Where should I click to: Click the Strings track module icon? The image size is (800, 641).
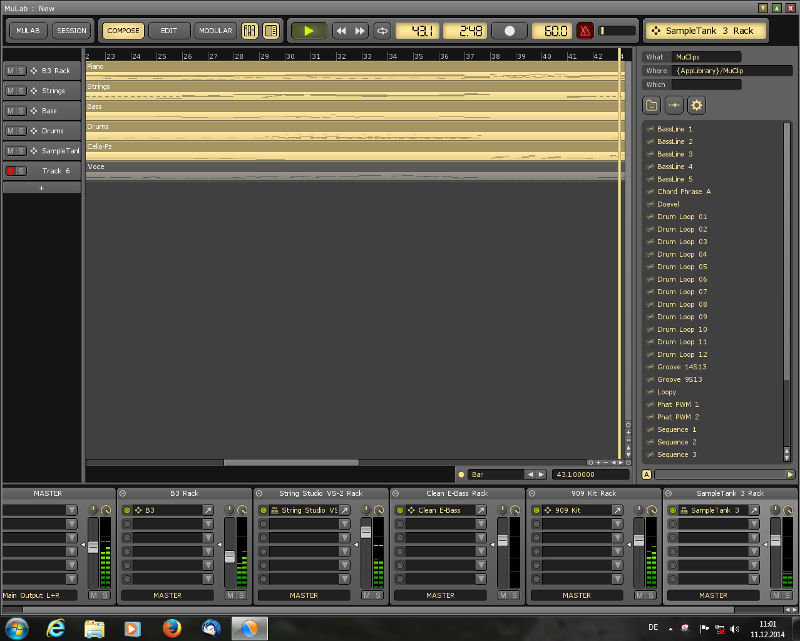coord(34,90)
